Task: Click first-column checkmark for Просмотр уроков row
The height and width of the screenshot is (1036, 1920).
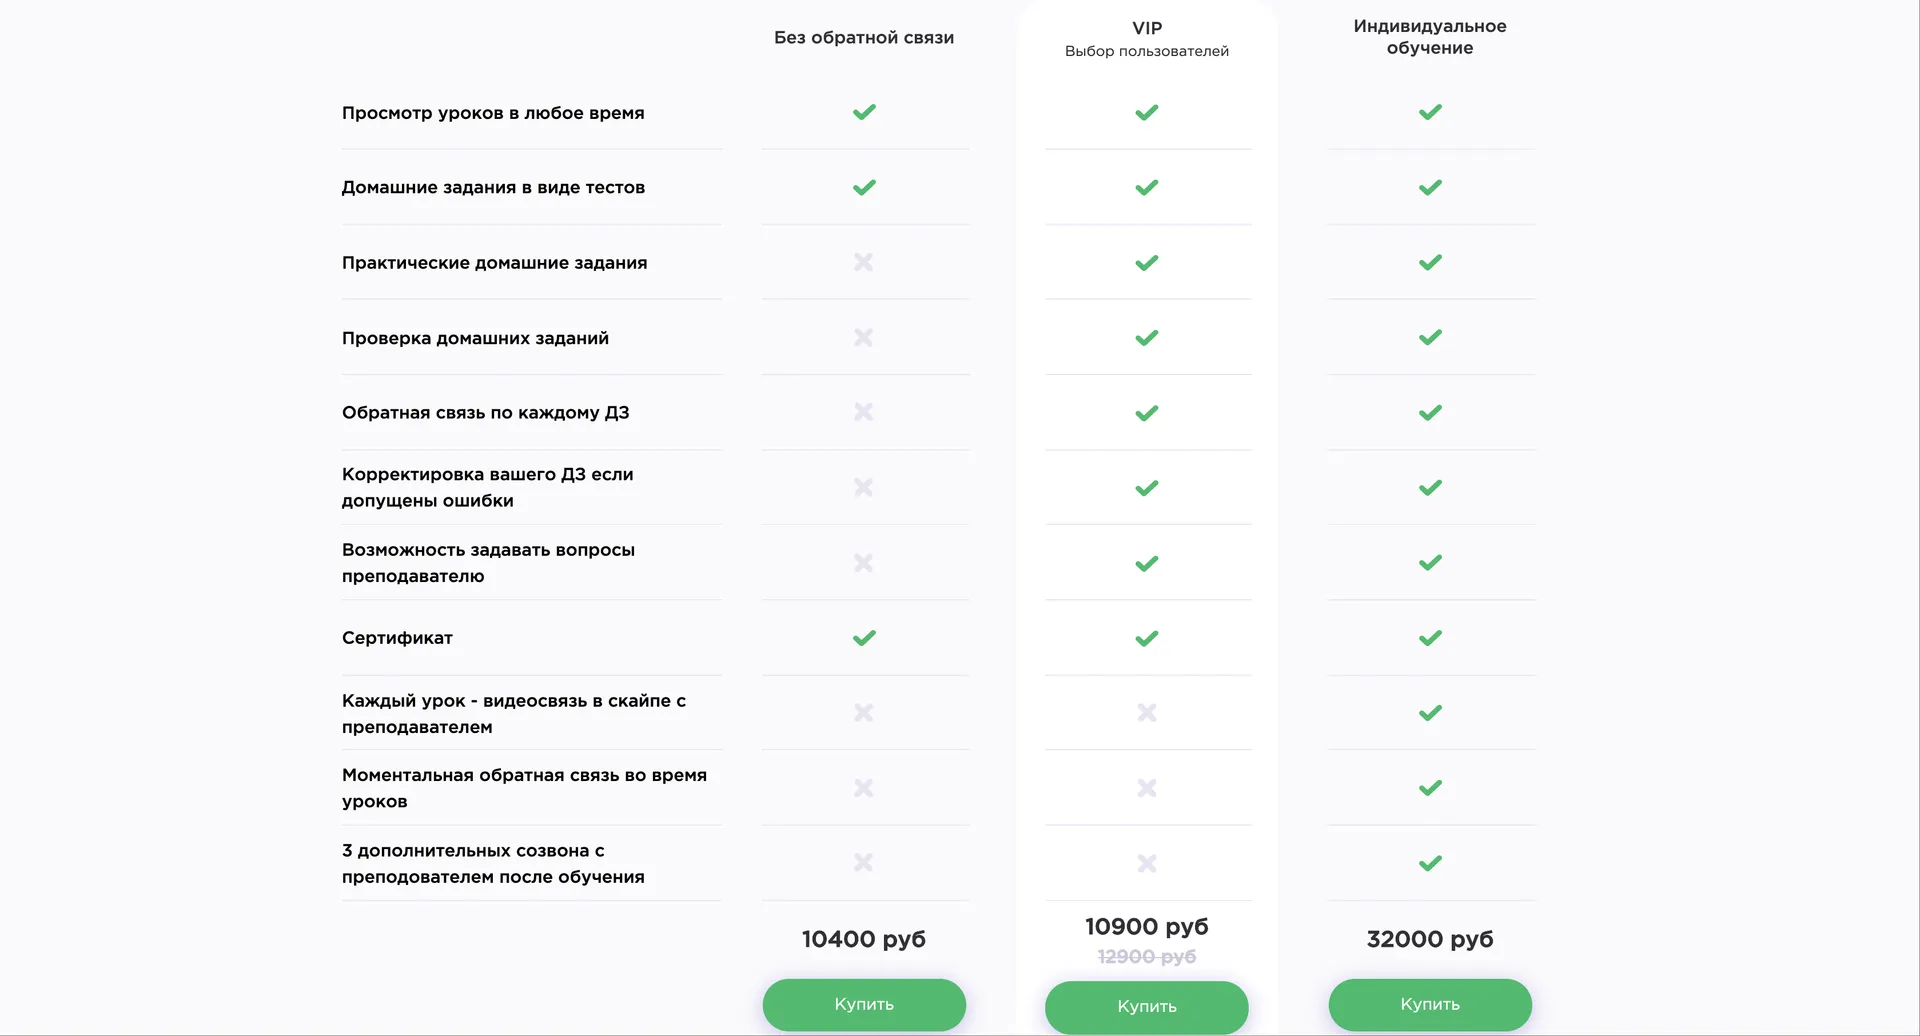Action: coord(864,112)
